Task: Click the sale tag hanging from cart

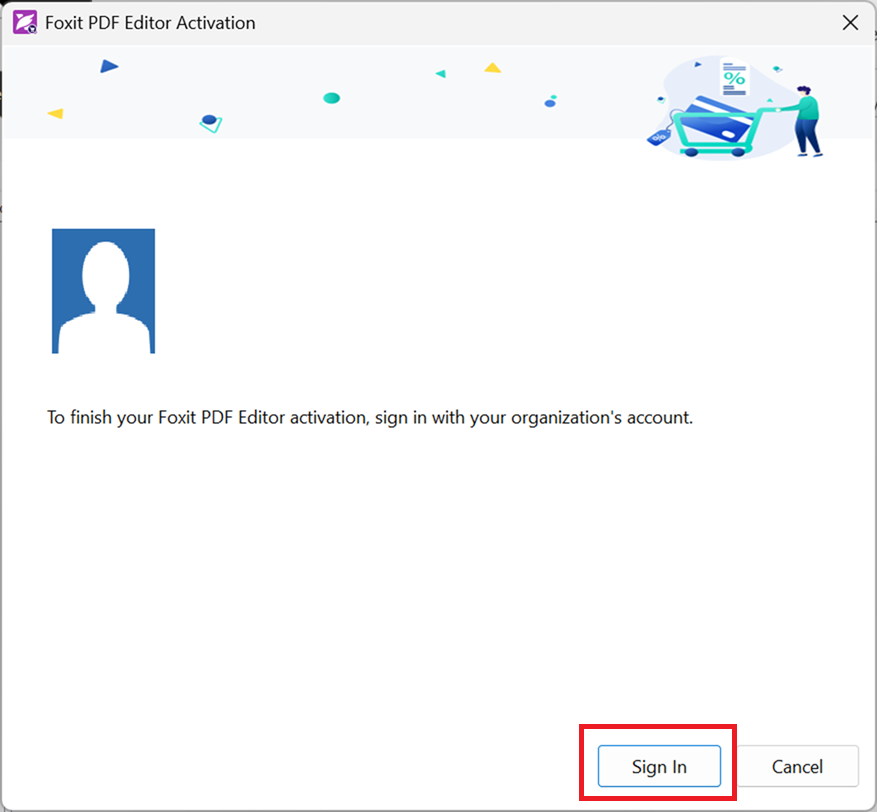Action: 658,138
